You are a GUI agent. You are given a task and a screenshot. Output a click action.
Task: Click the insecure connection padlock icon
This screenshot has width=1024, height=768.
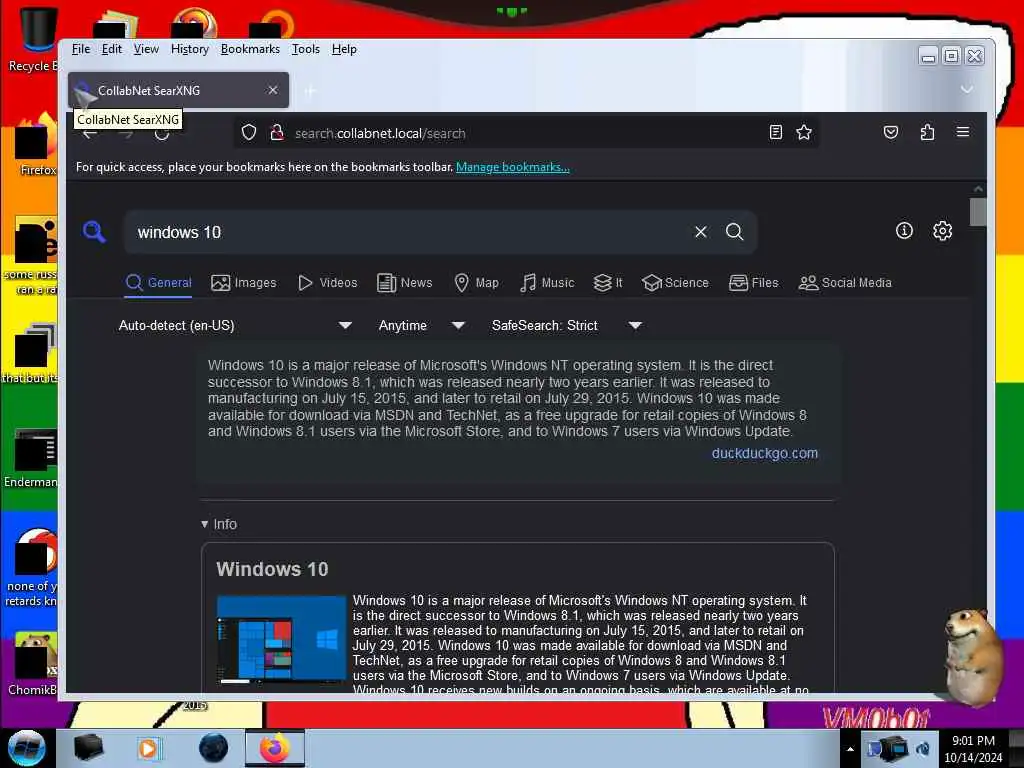(x=276, y=133)
